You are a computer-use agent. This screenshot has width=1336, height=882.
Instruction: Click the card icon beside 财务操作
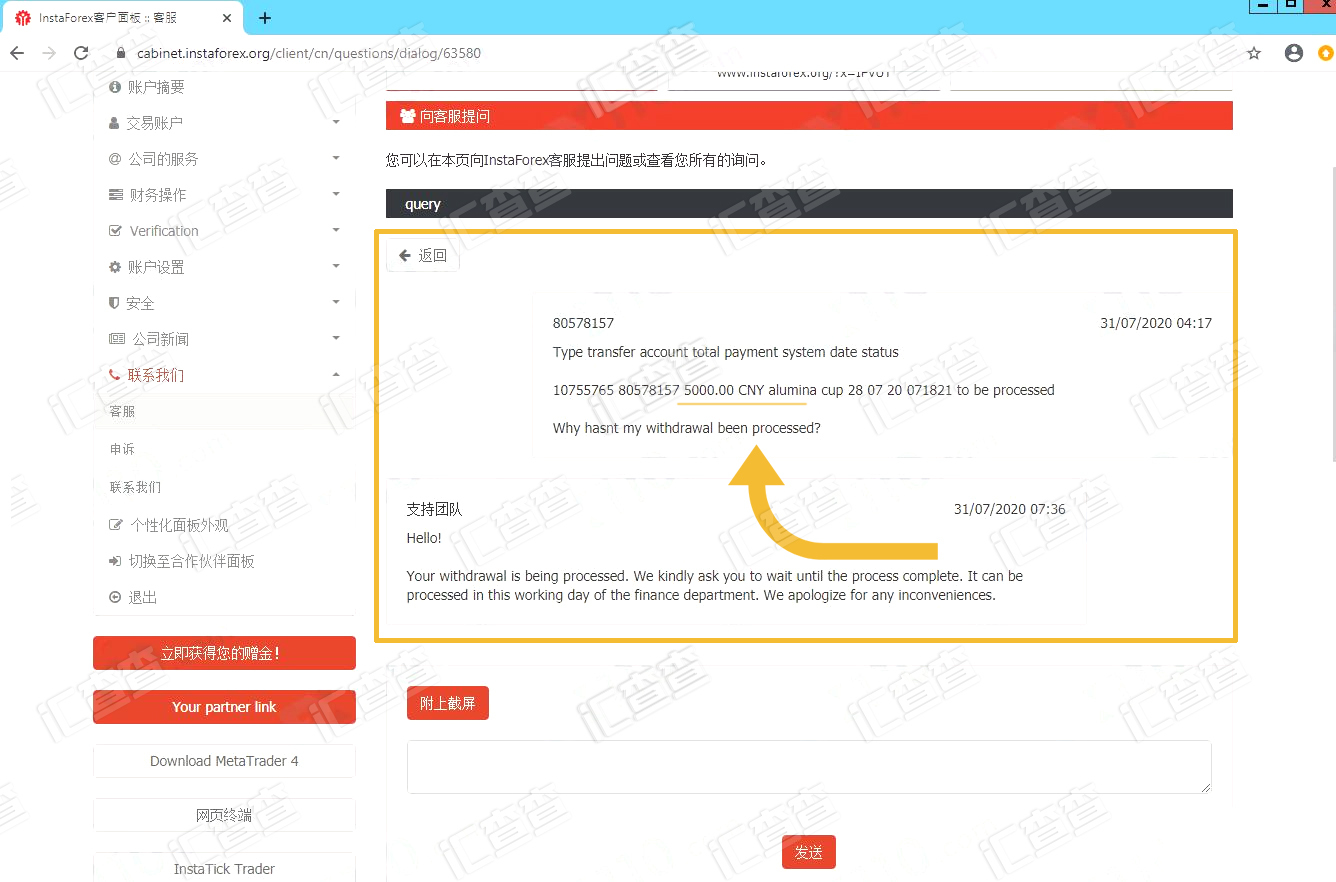point(116,195)
